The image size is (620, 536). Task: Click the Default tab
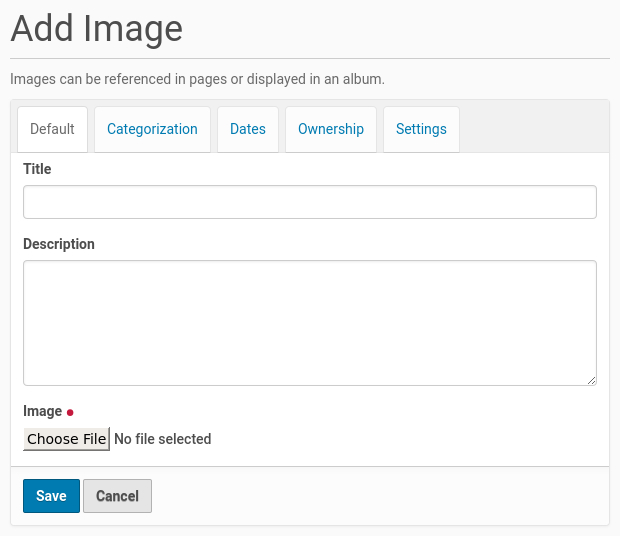pos(52,129)
